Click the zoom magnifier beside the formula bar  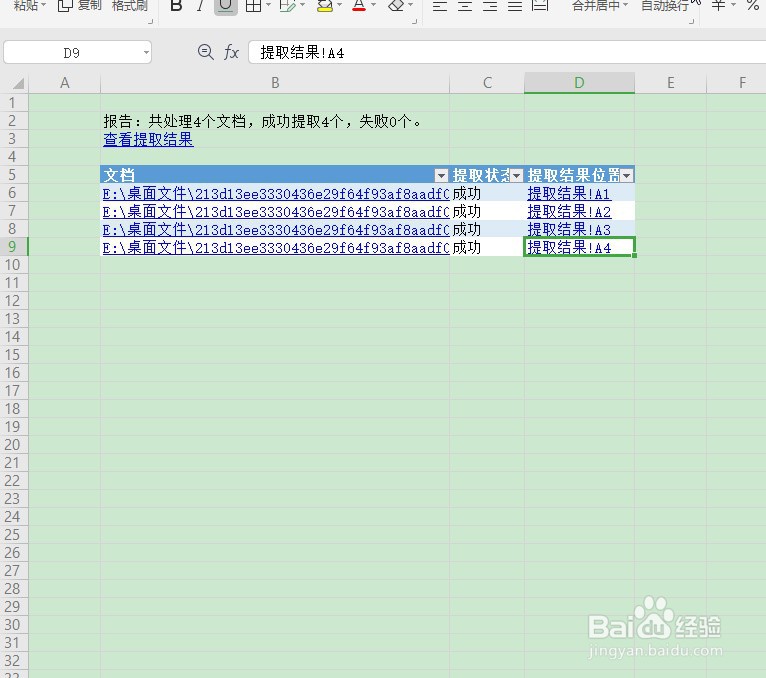206,52
